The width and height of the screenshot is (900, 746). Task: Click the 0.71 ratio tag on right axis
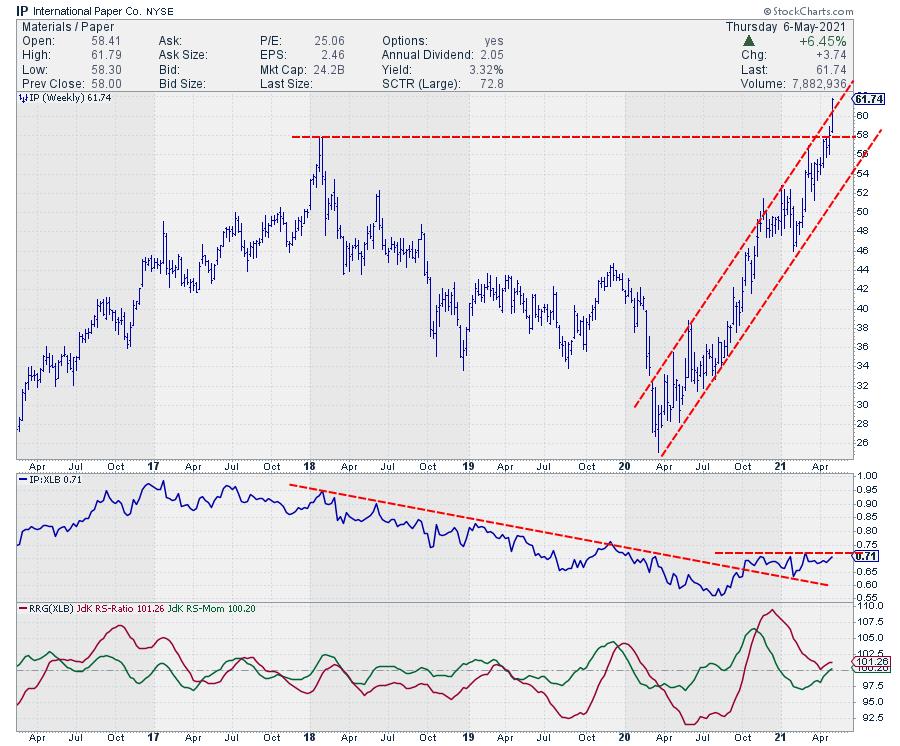(x=866, y=555)
